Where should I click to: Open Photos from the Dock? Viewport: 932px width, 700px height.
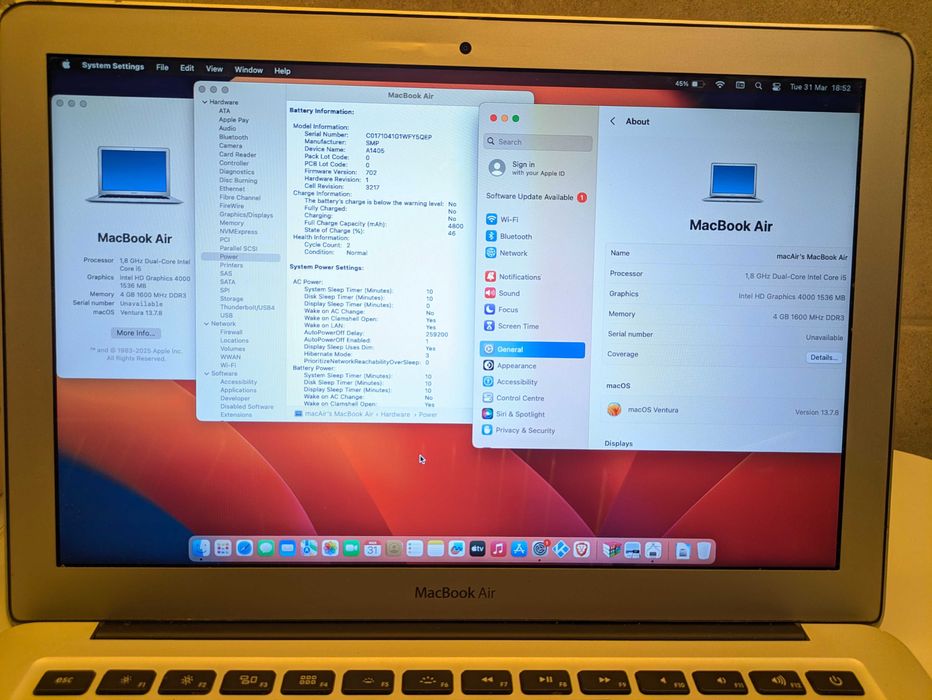point(330,548)
